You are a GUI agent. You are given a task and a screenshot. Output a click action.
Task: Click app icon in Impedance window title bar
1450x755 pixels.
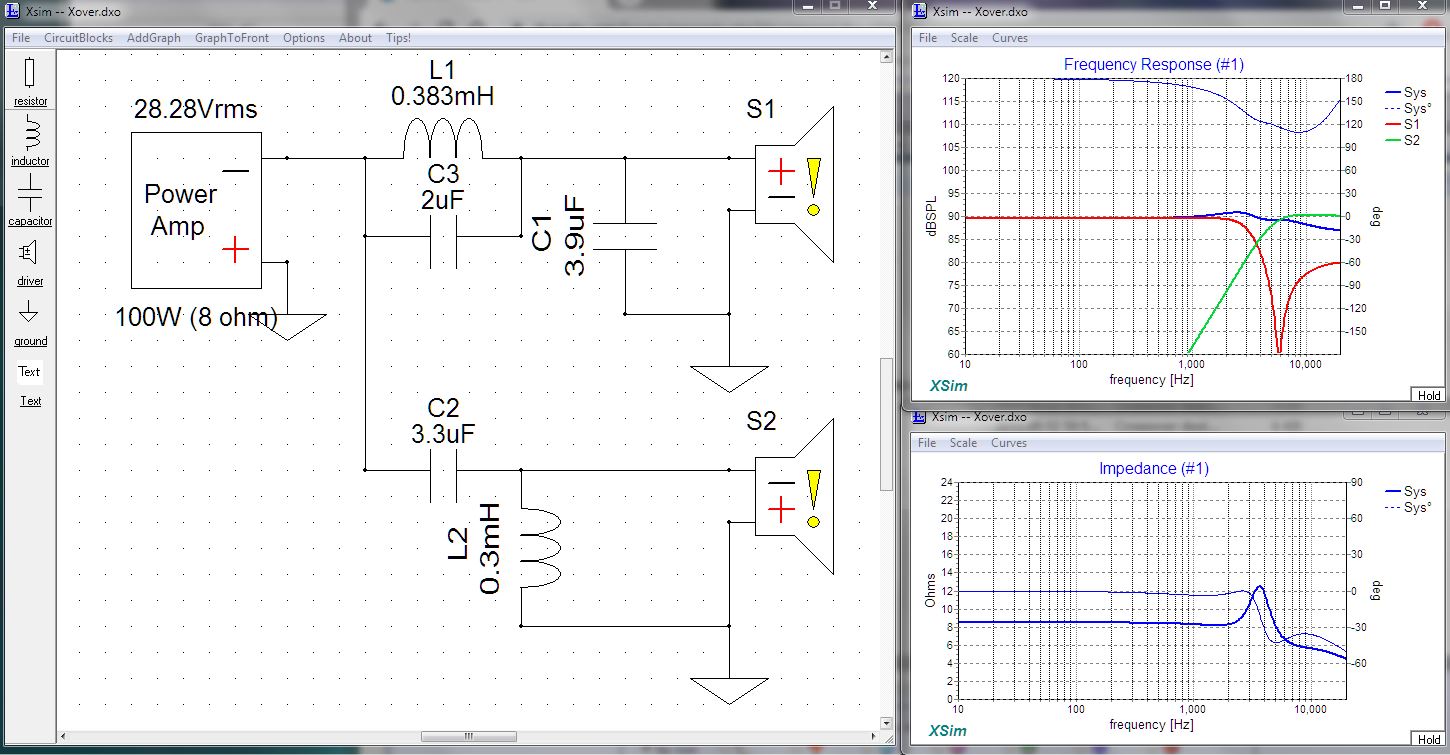click(x=920, y=417)
